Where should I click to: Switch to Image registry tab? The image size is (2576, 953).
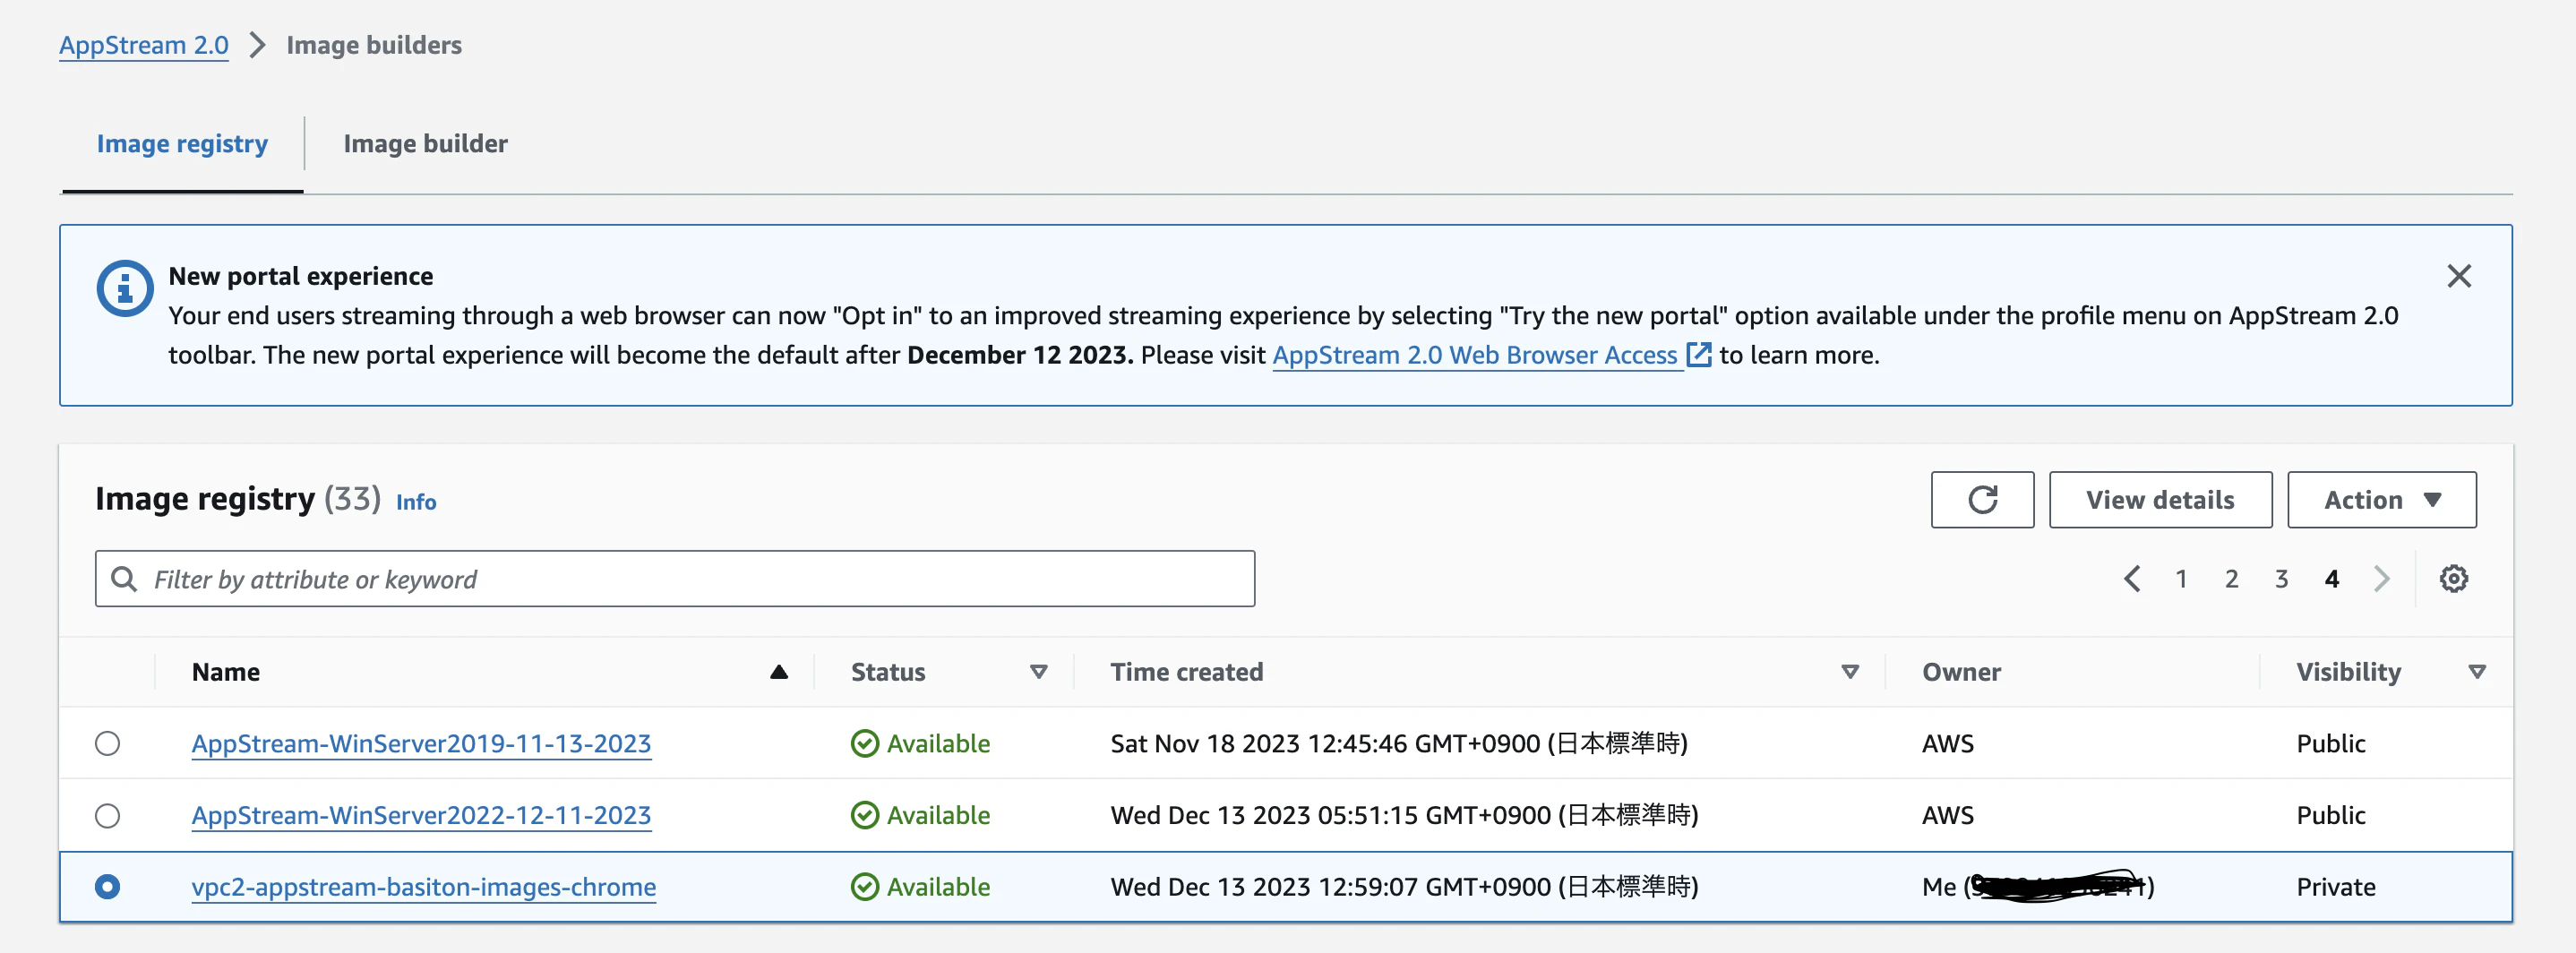coord(182,144)
